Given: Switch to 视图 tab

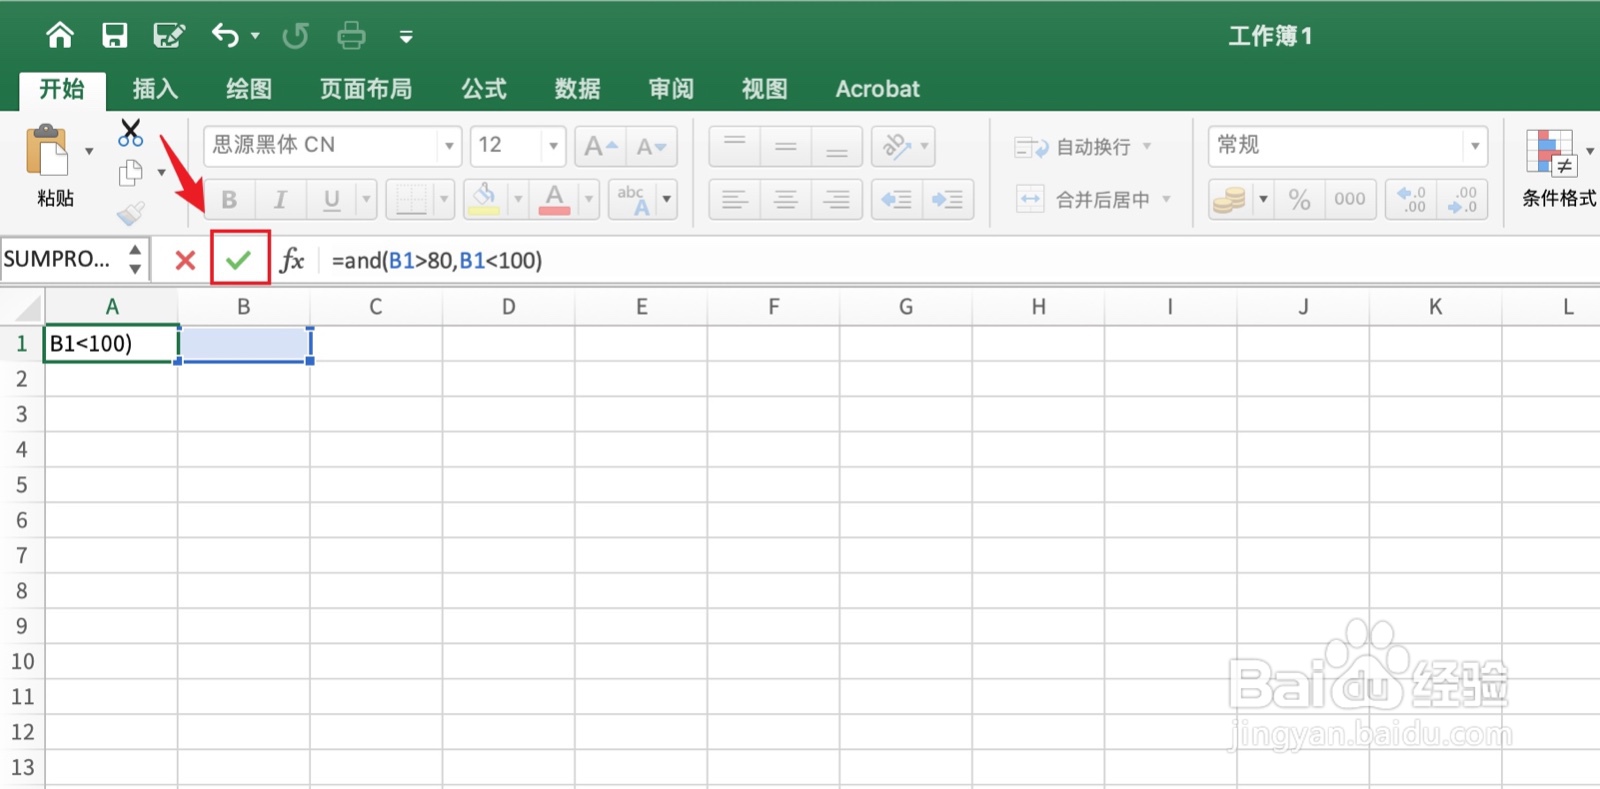Looking at the screenshot, I should point(765,89).
